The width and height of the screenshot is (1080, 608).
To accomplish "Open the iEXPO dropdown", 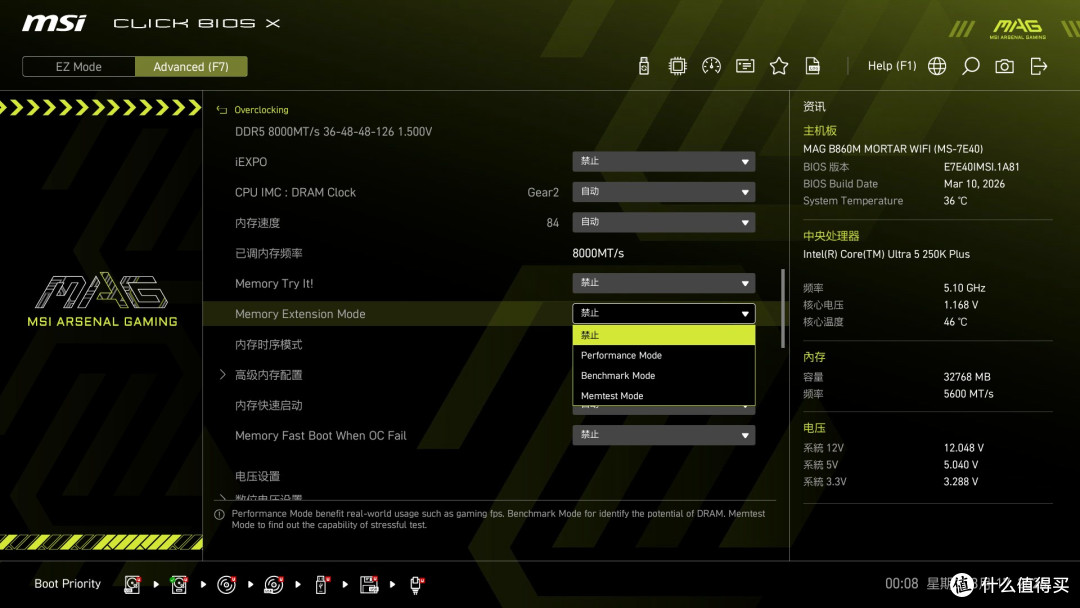I will click(x=663, y=162).
